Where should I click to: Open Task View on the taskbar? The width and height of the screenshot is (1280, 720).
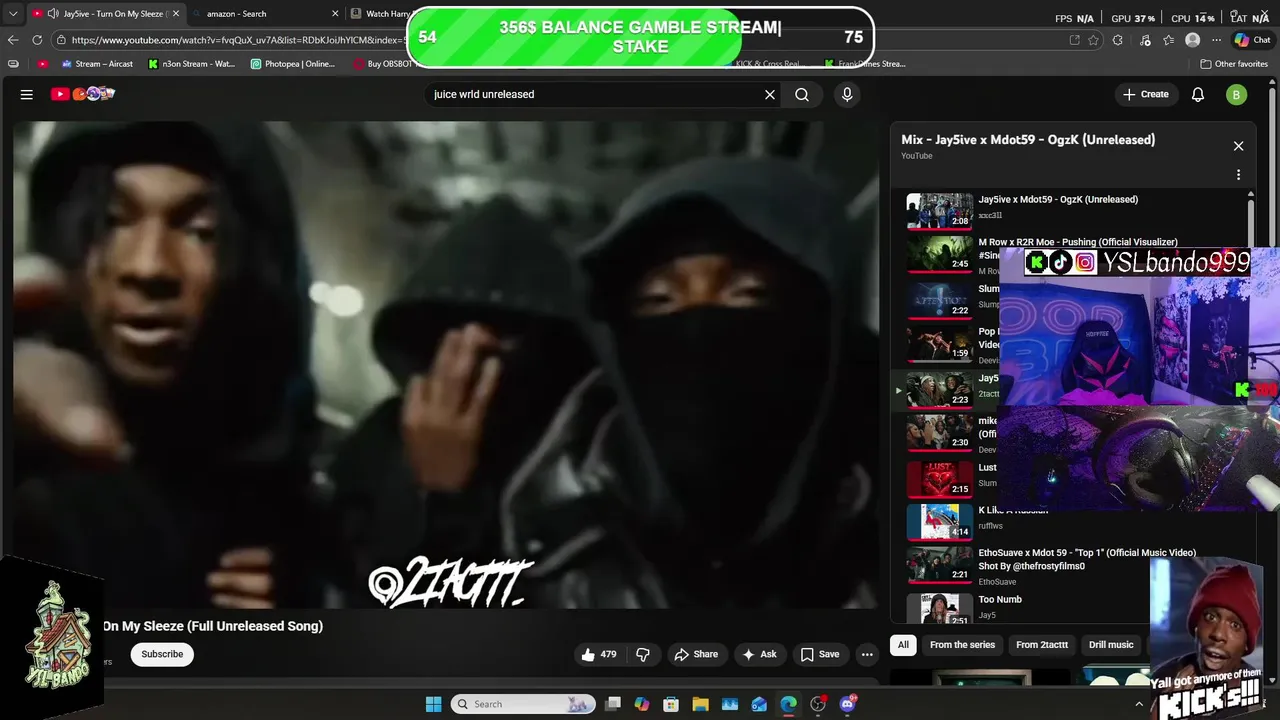click(x=613, y=704)
